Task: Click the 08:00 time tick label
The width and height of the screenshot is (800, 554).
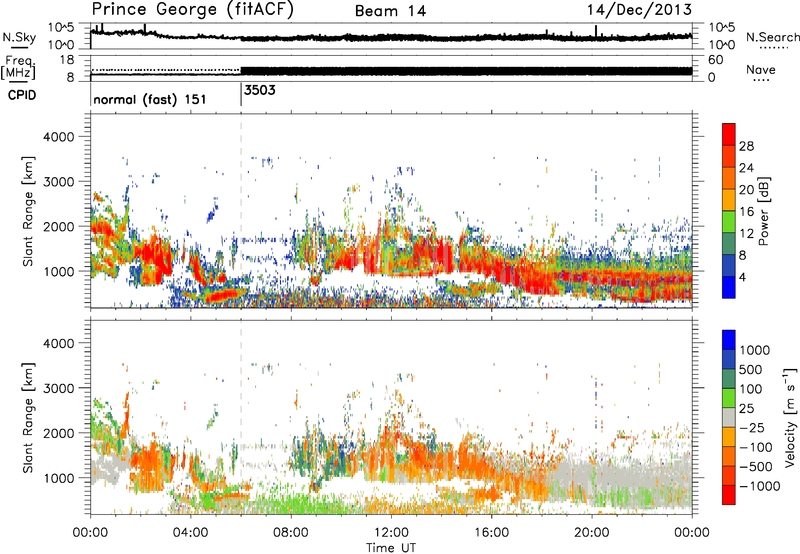Action: (291, 533)
